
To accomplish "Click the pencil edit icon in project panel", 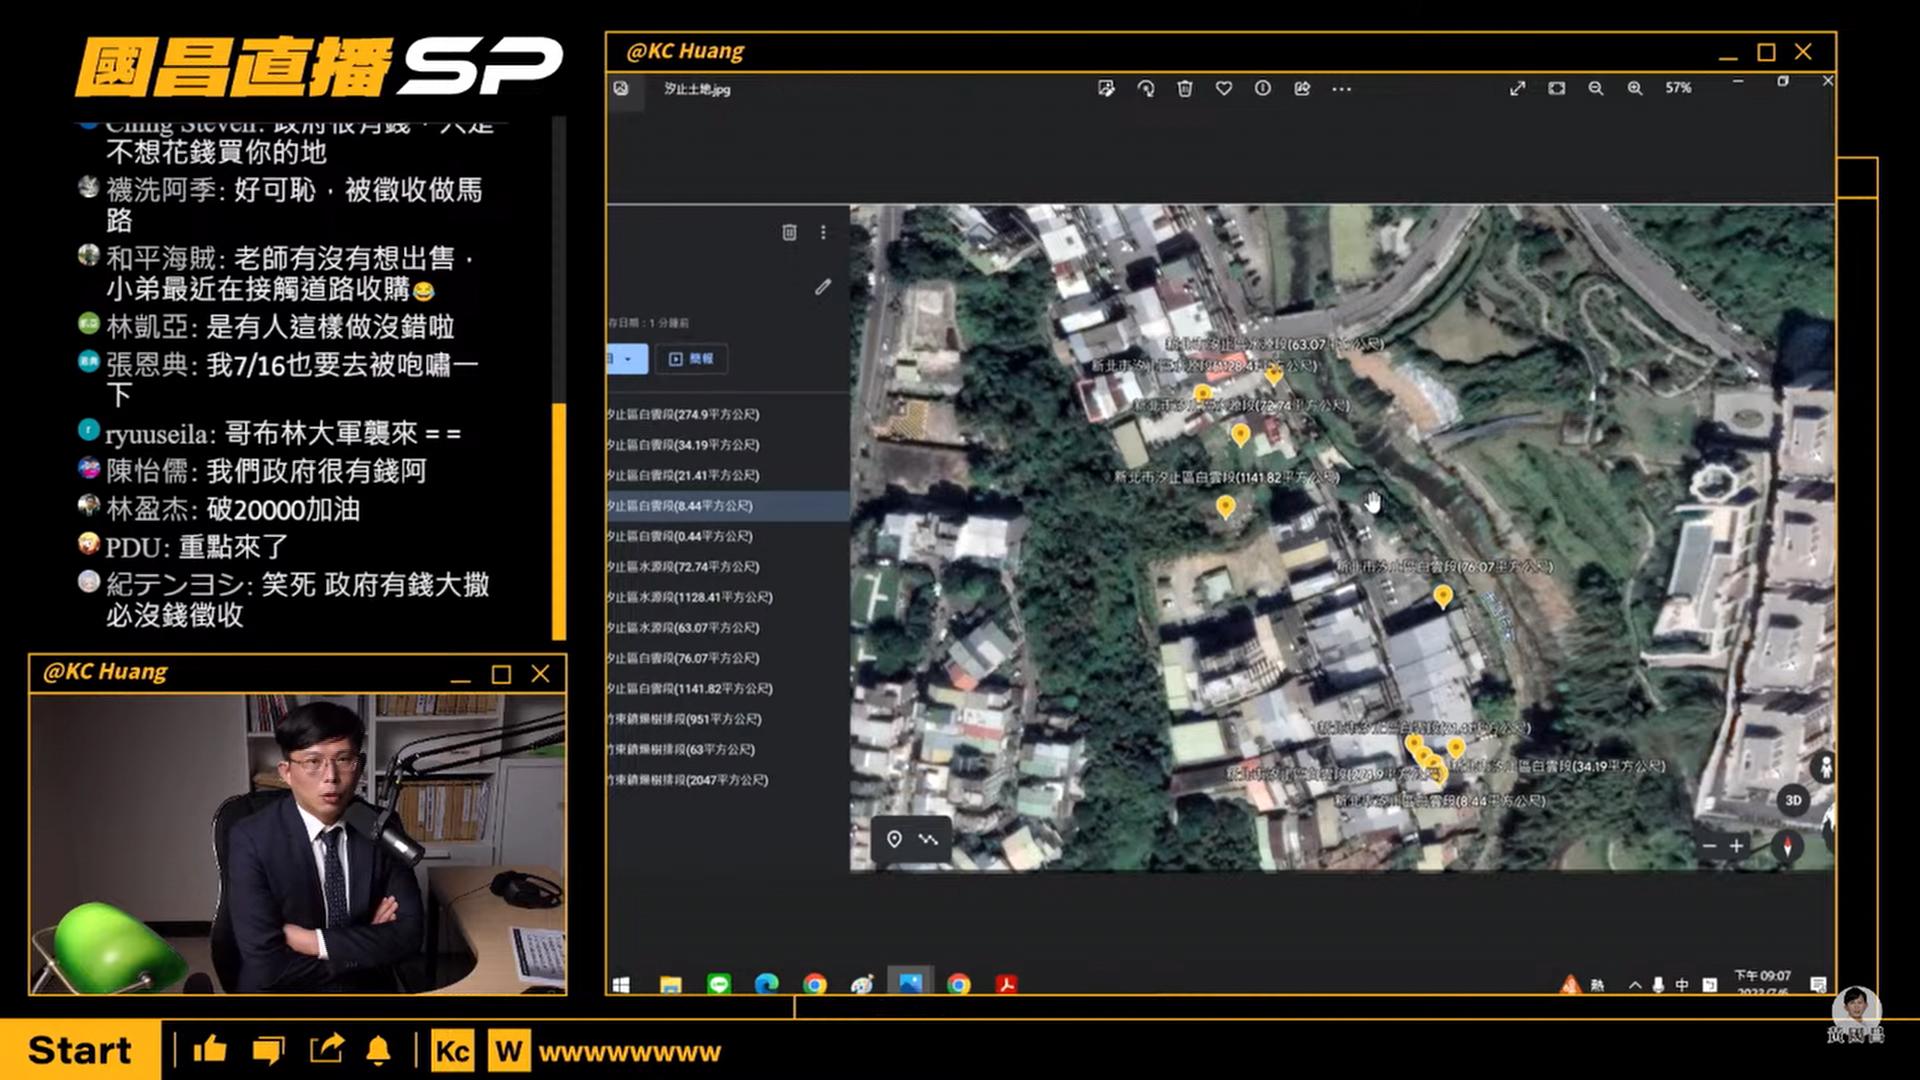I will tap(822, 287).
